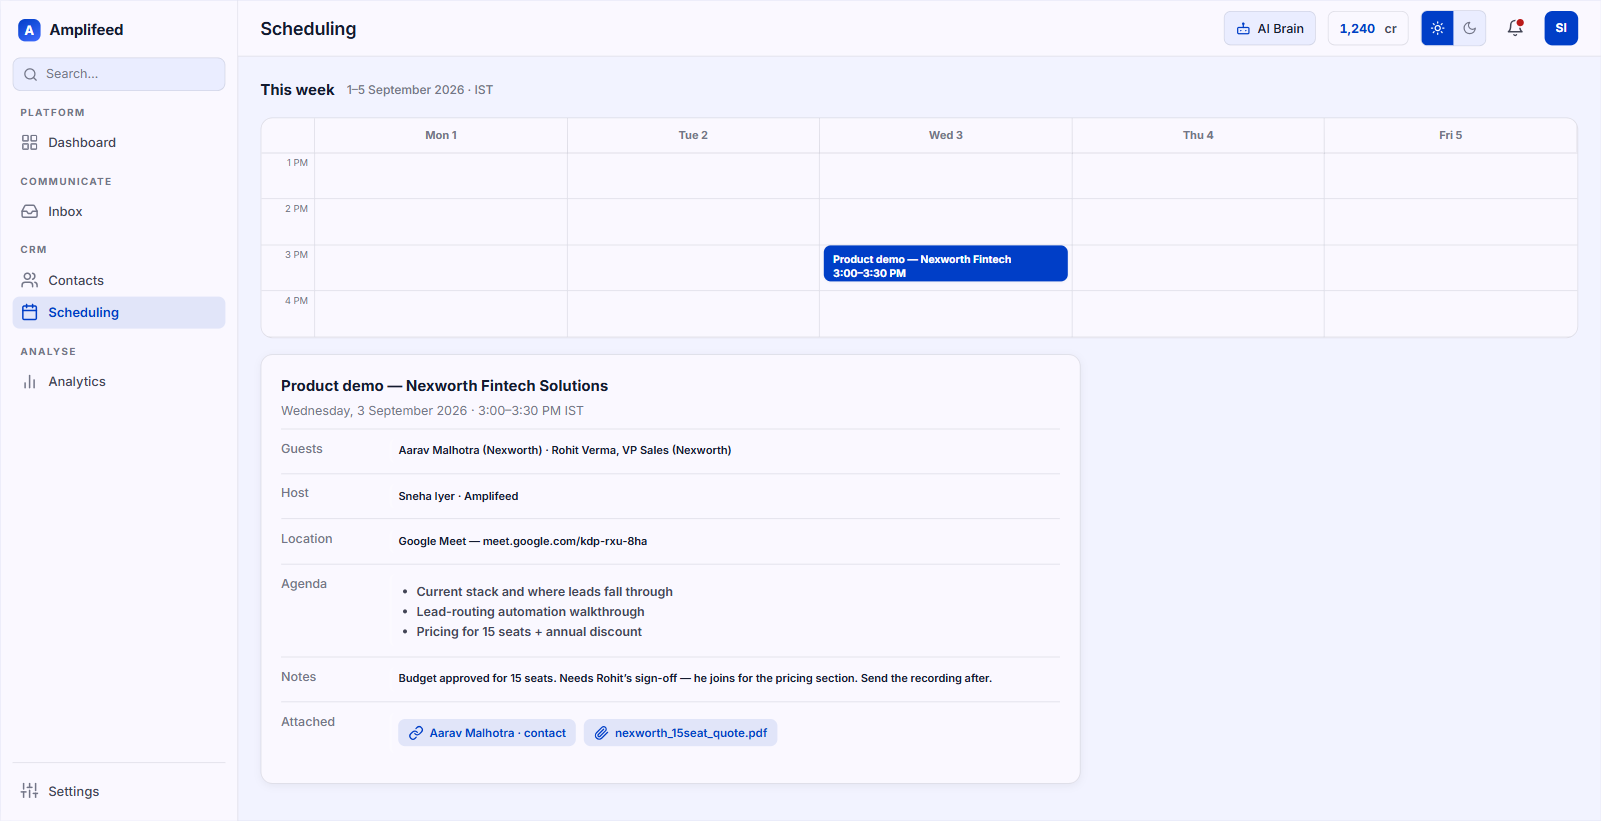This screenshot has height=821, width=1601.
Task: Click the Amplifeed logo icon
Action: 29,30
